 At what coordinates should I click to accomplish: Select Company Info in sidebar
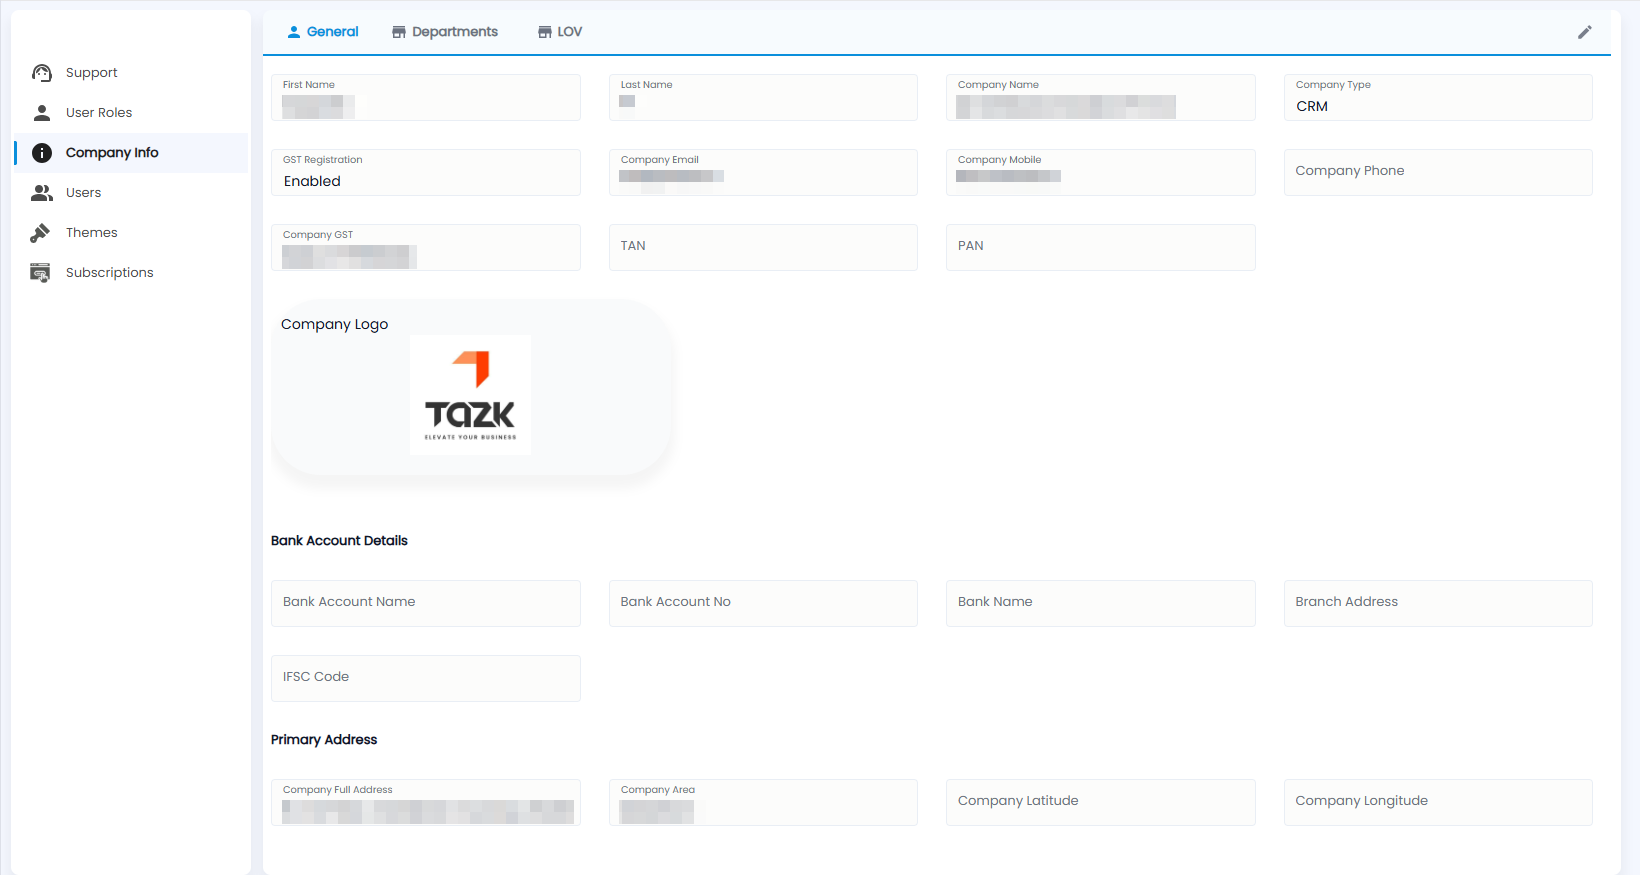coord(131,153)
